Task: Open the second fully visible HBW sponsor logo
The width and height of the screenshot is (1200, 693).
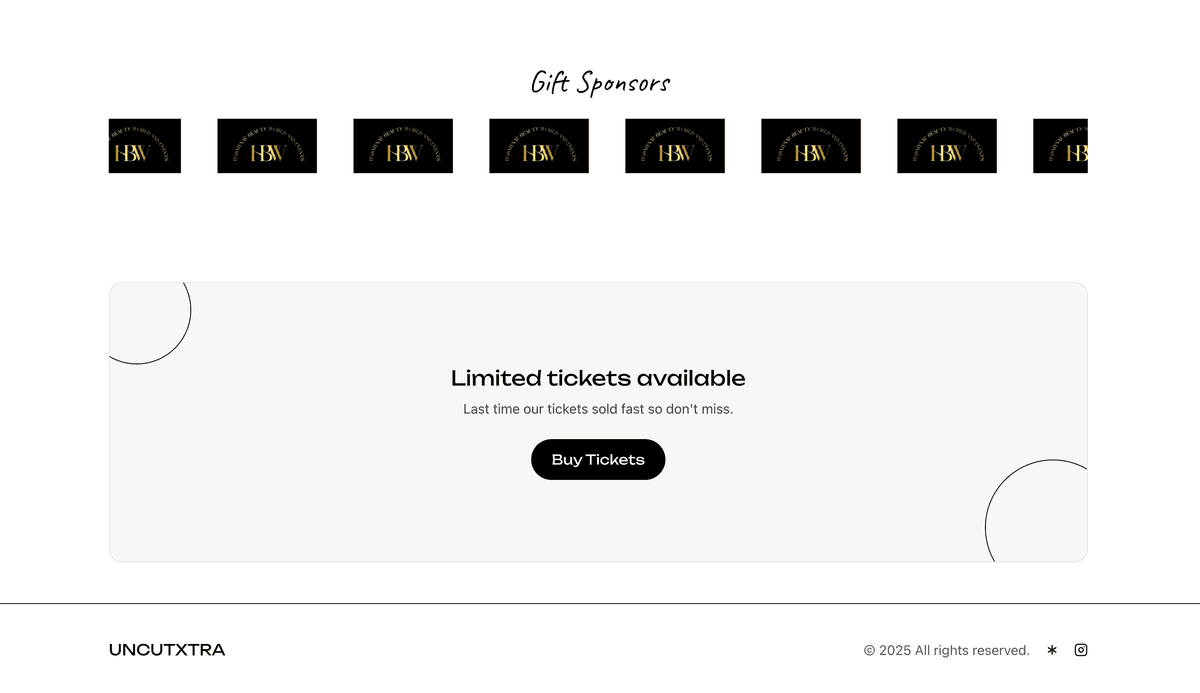Action: 403,146
